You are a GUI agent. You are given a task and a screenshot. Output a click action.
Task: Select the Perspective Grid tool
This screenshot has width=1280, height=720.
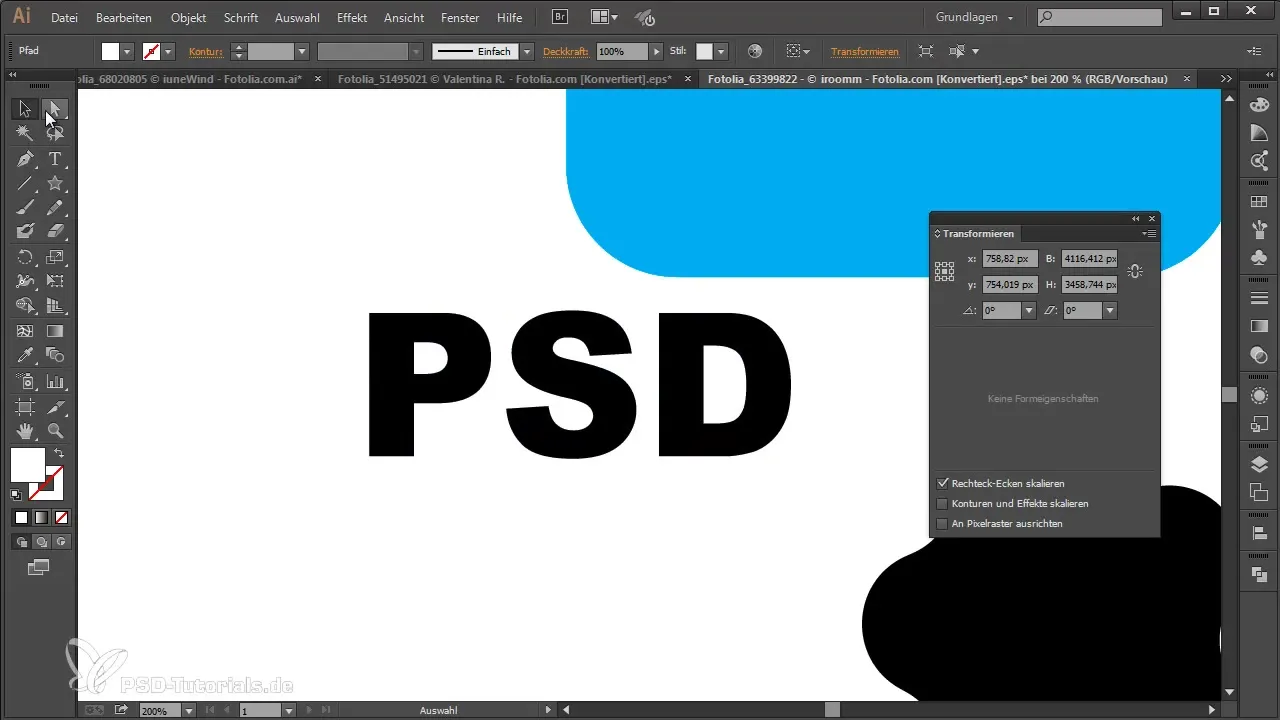tap(56, 306)
